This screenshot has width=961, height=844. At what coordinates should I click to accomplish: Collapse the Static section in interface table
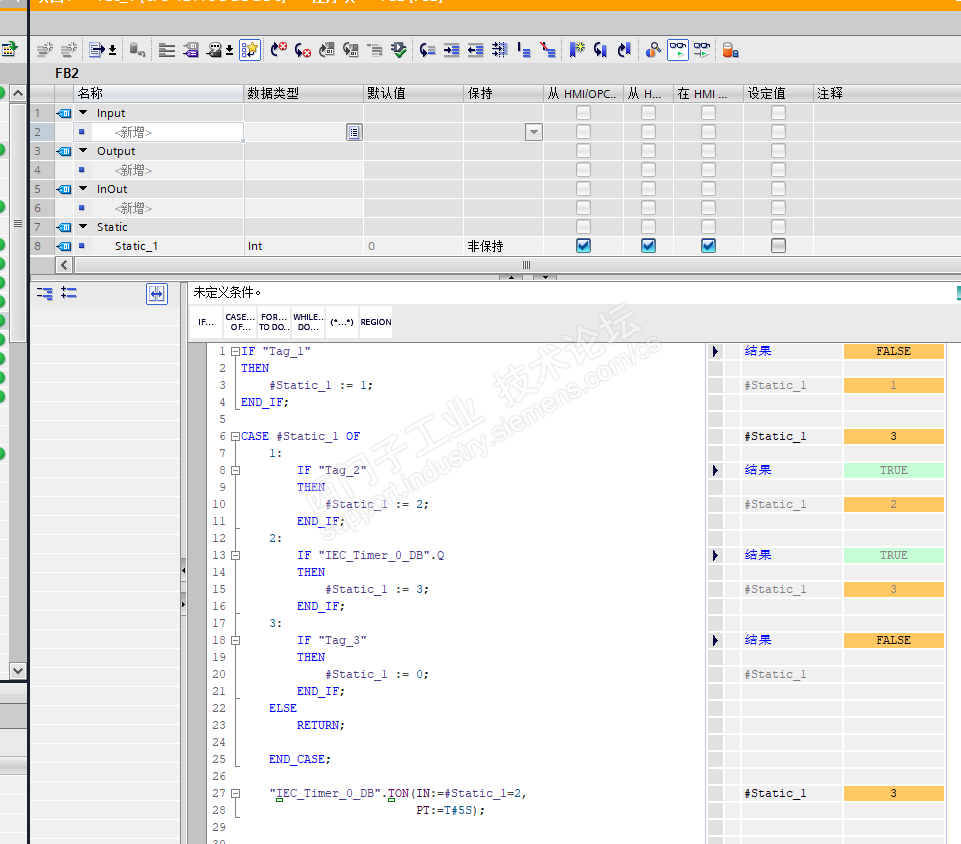pos(84,227)
